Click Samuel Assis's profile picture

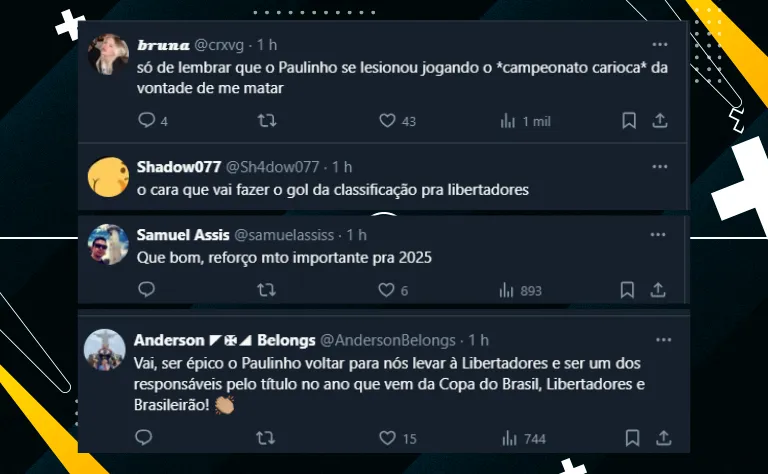[x=108, y=246]
